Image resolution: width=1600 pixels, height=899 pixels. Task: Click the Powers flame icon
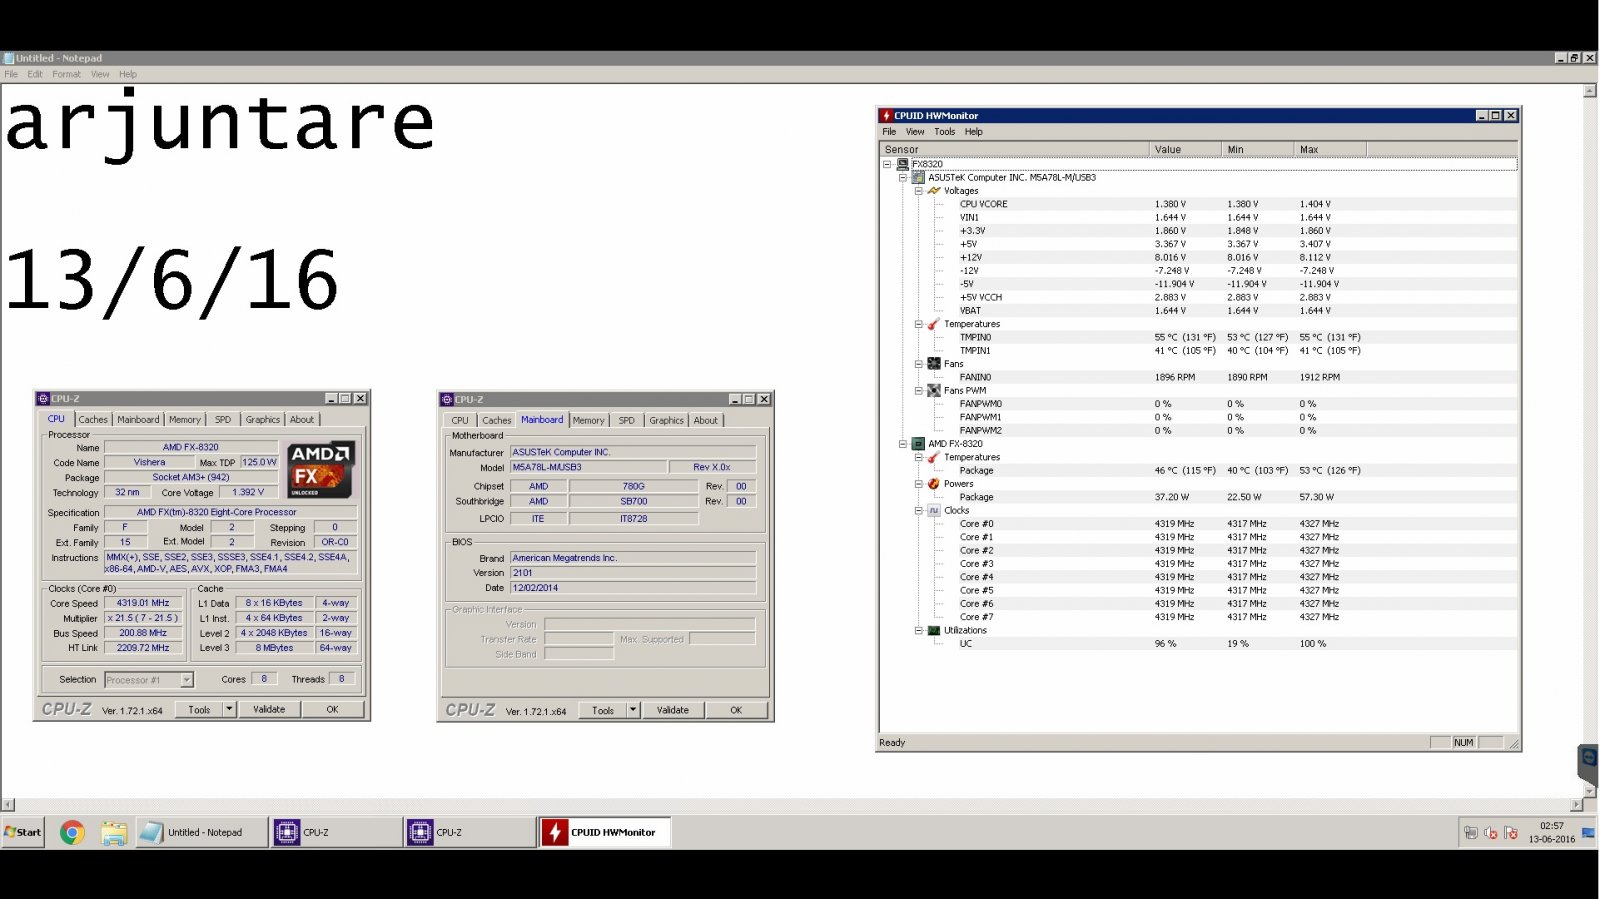tap(934, 484)
